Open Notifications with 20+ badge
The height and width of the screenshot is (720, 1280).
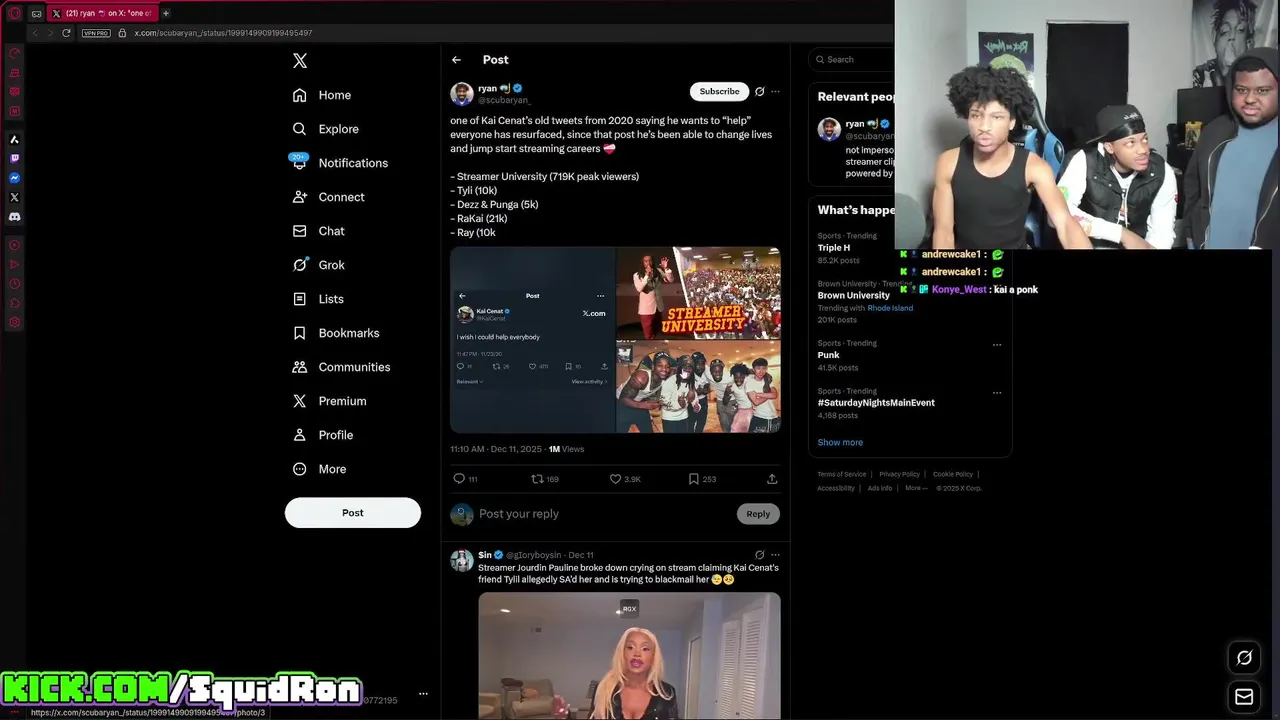338,163
